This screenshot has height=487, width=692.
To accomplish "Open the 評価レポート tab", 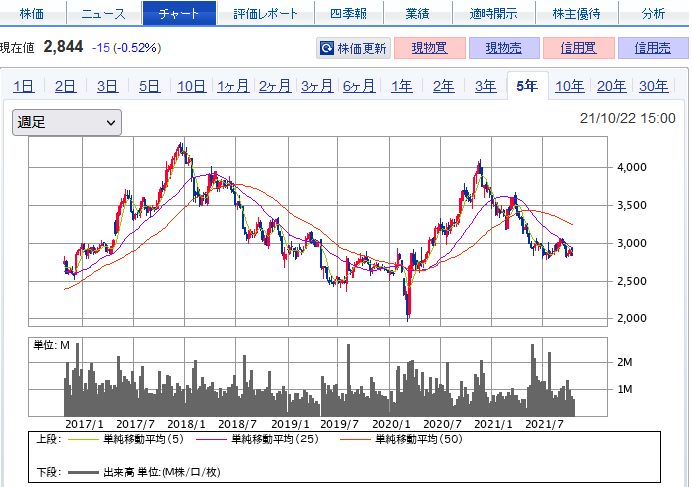I will 265,14.
